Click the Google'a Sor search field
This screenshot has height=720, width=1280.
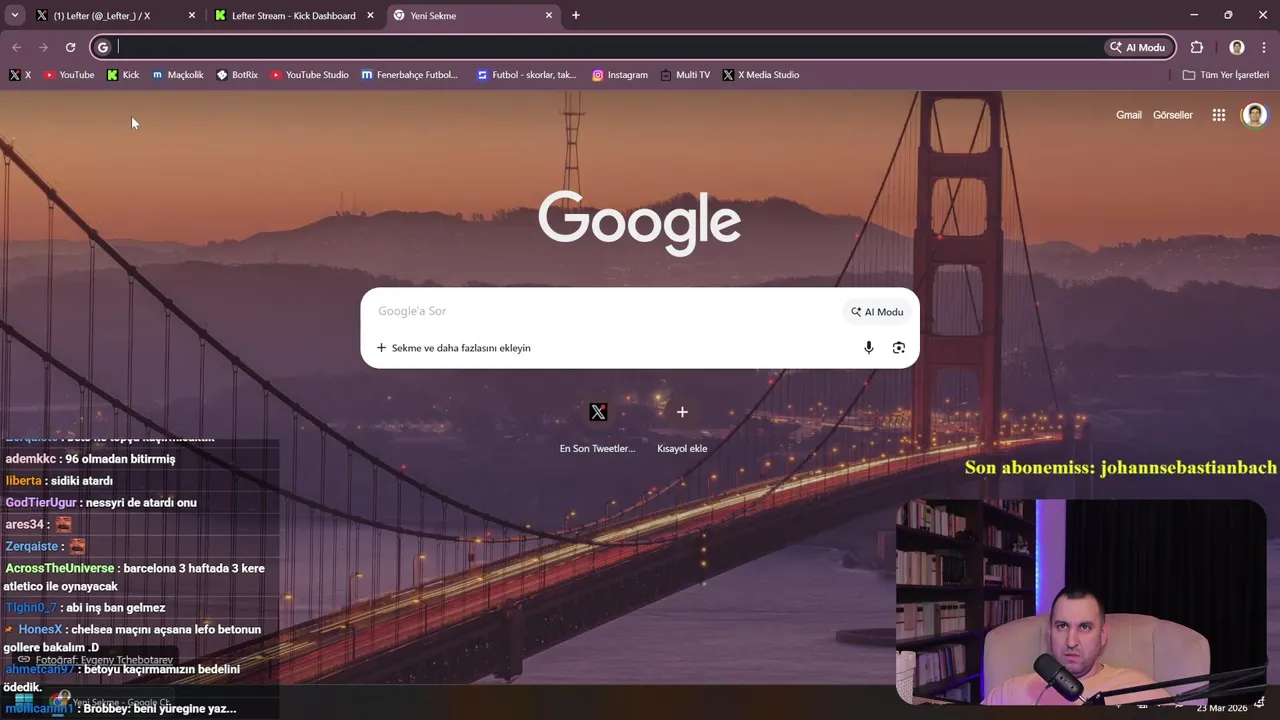[605, 311]
